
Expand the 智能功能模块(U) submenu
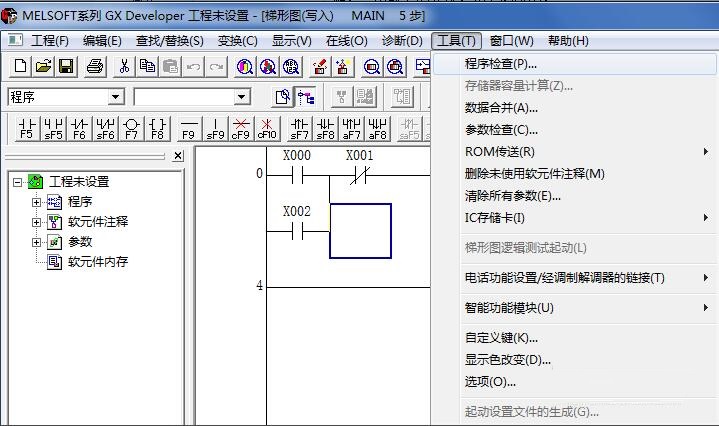575,308
